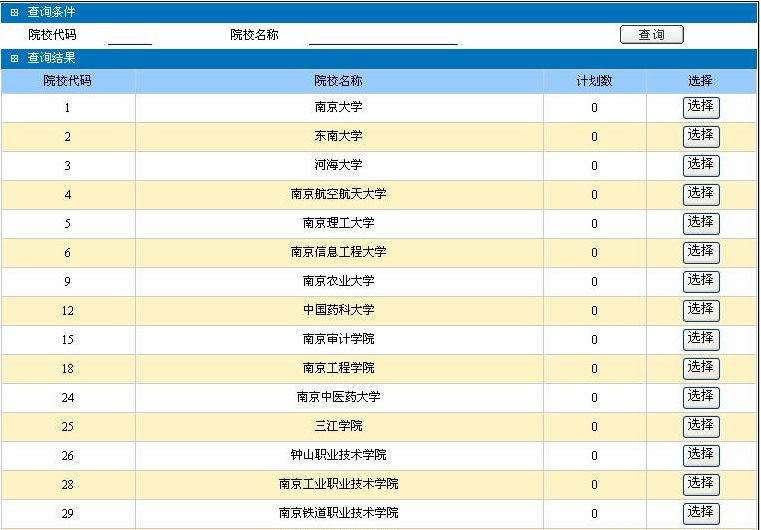Screen dimensions: 761x530
Task: Click the 院校名称 input field
Action: point(383,36)
